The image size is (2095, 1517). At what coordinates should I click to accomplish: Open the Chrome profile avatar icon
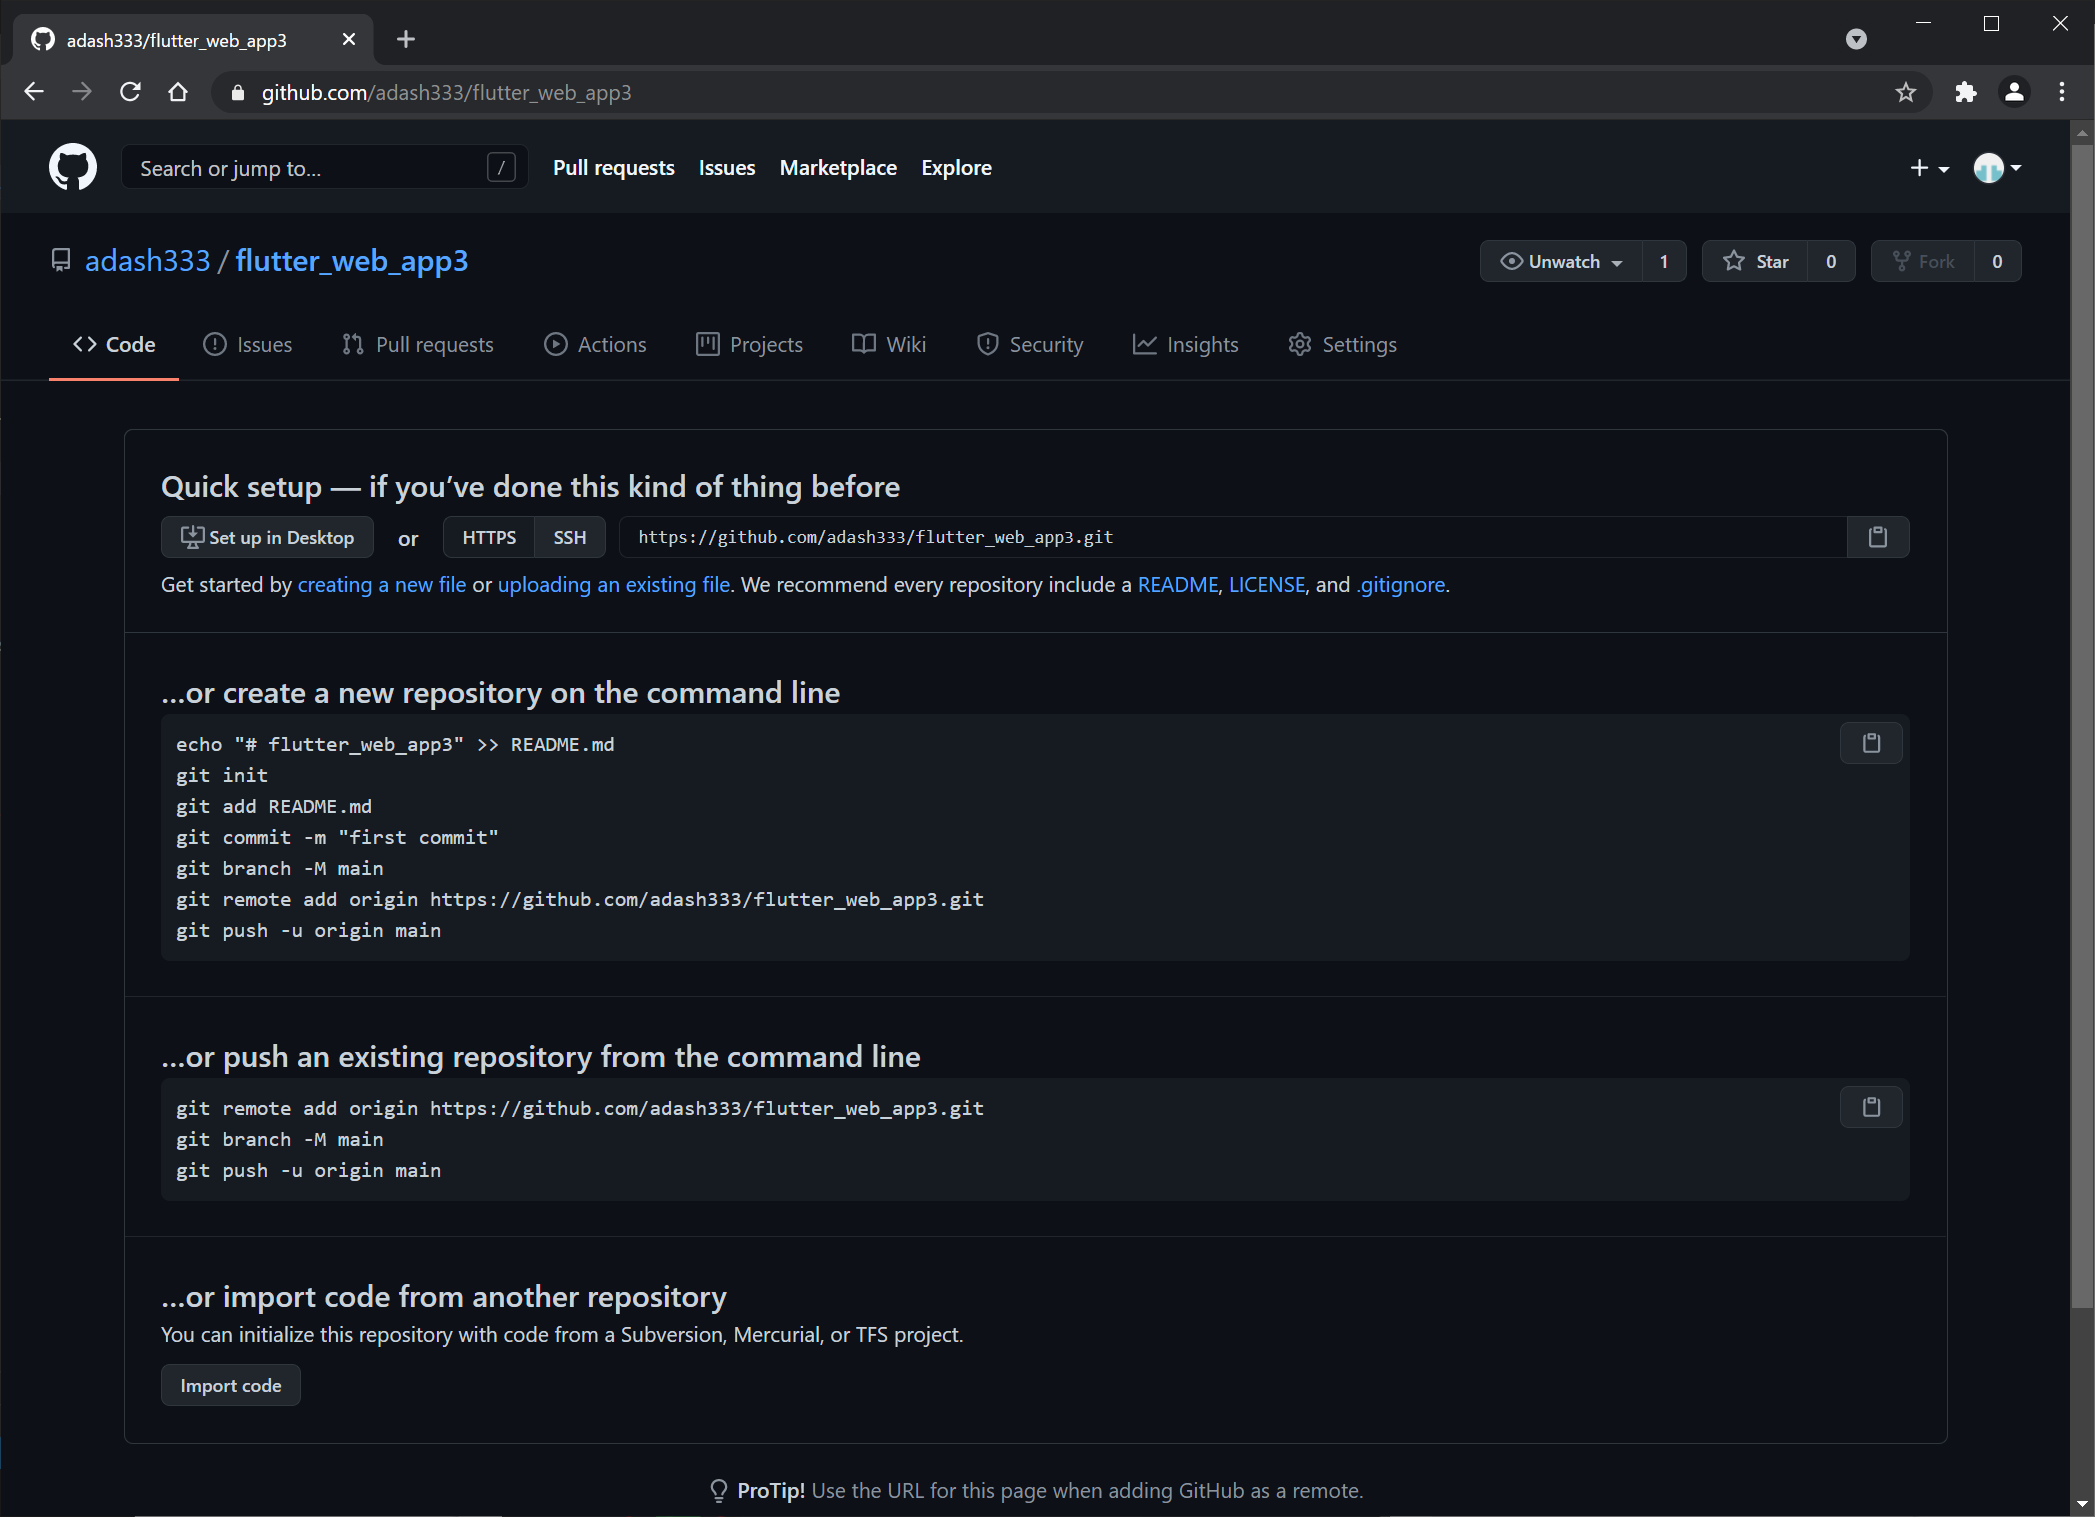(x=2014, y=92)
